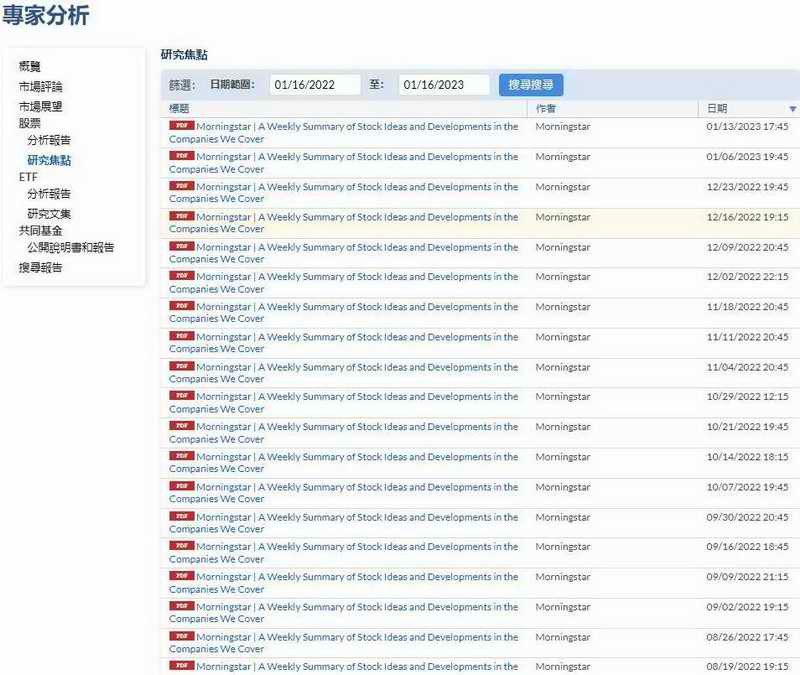Image resolution: width=800 pixels, height=675 pixels.
Task: Open the PDF icon for the 08/26/2022 report
Action: (x=182, y=636)
